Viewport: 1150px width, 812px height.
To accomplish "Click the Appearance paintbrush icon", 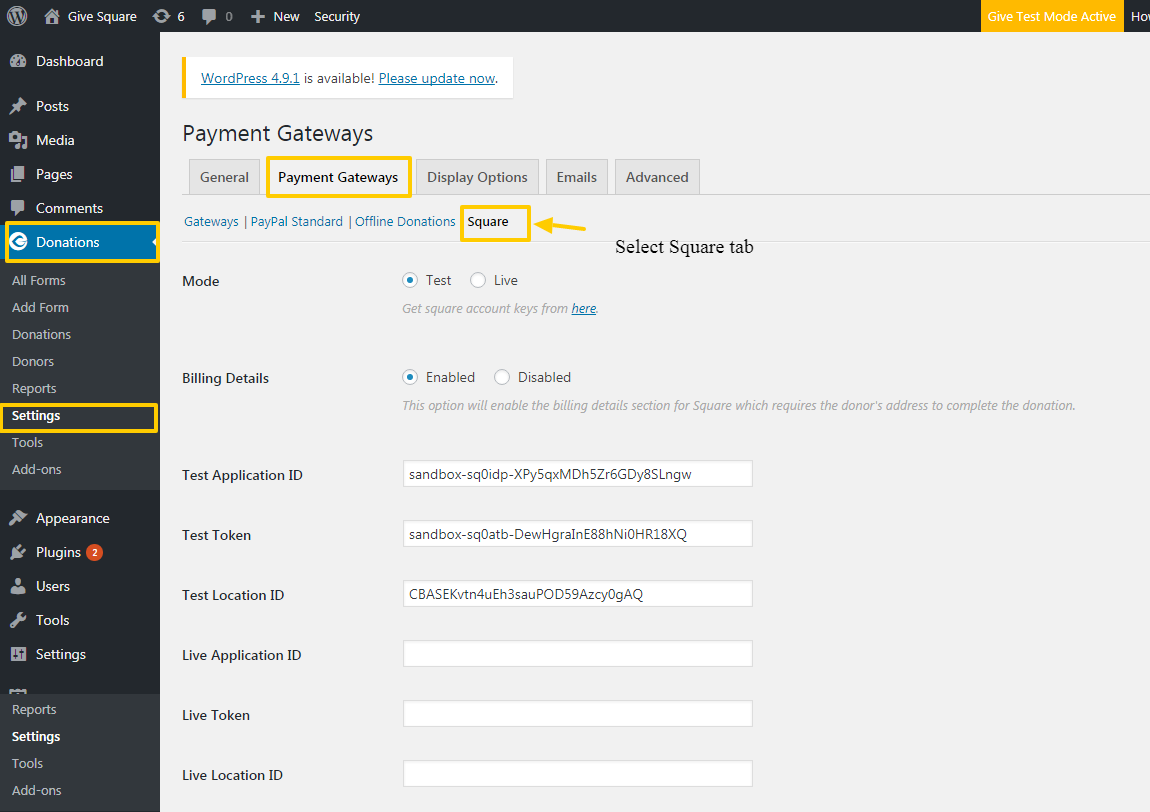I will click(x=18, y=518).
